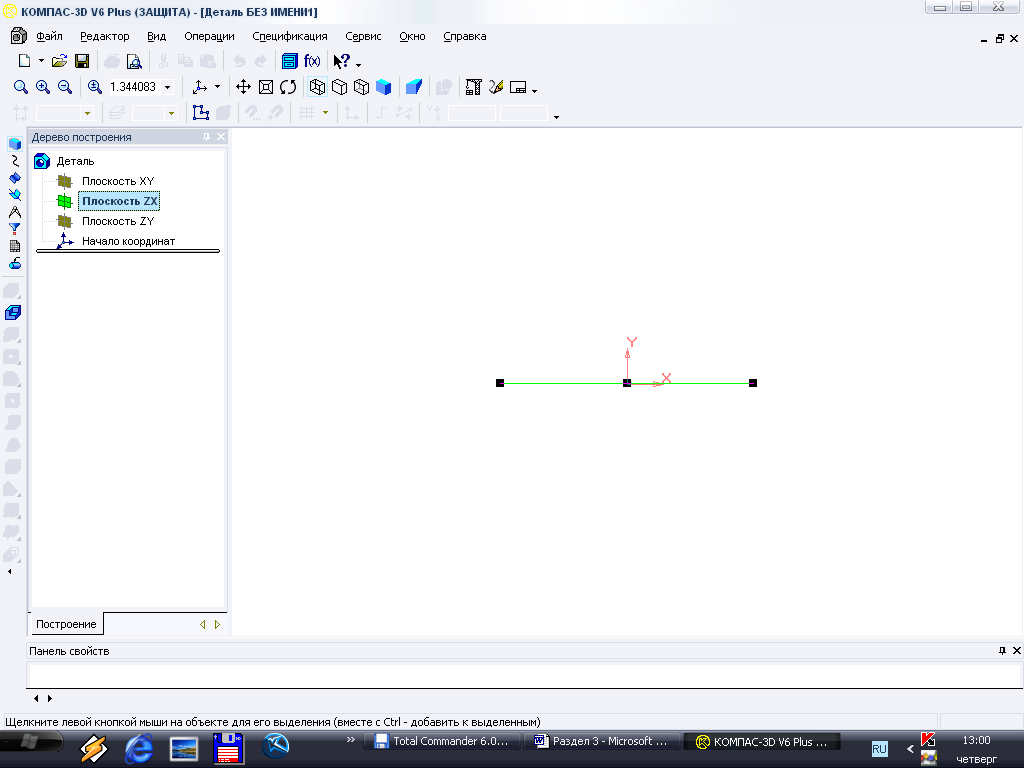Viewport: 1024px width, 768px height.
Task: Open print preview from the toolbar
Action: (x=134, y=61)
